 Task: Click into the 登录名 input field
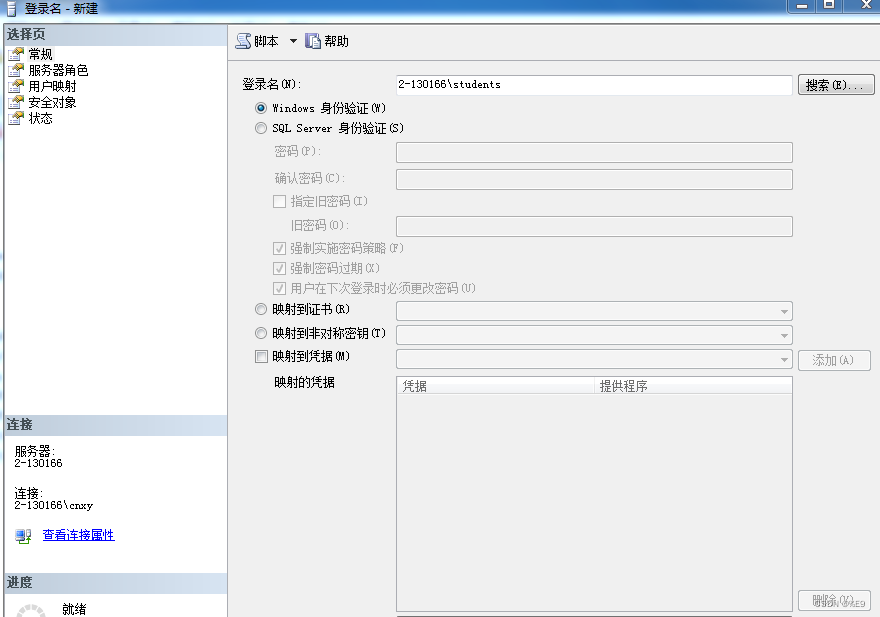click(x=594, y=85)
